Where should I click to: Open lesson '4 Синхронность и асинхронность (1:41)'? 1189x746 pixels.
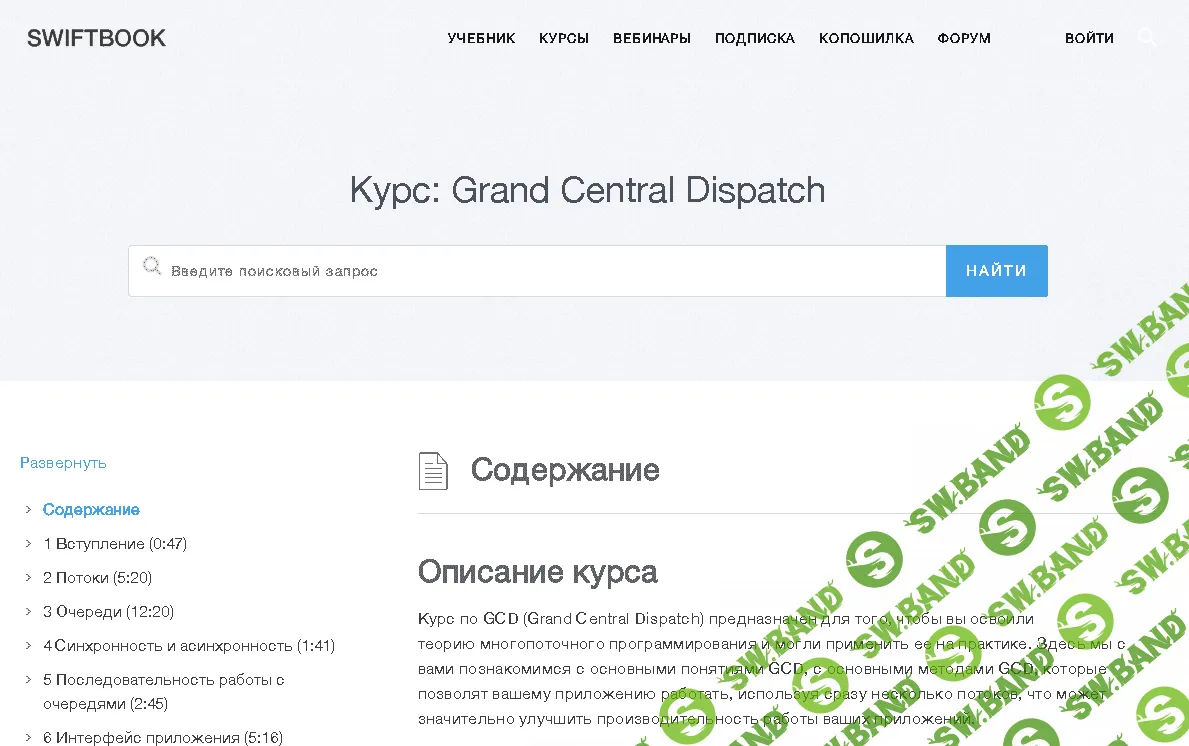(x=189, y=645)
